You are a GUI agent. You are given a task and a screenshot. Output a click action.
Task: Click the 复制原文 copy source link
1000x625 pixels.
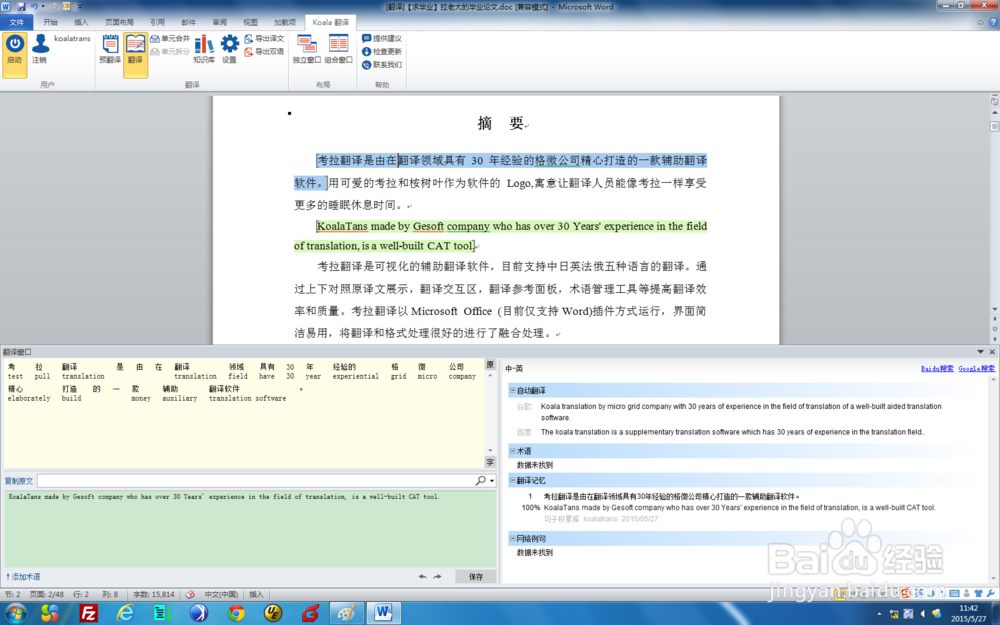point(18,481)
